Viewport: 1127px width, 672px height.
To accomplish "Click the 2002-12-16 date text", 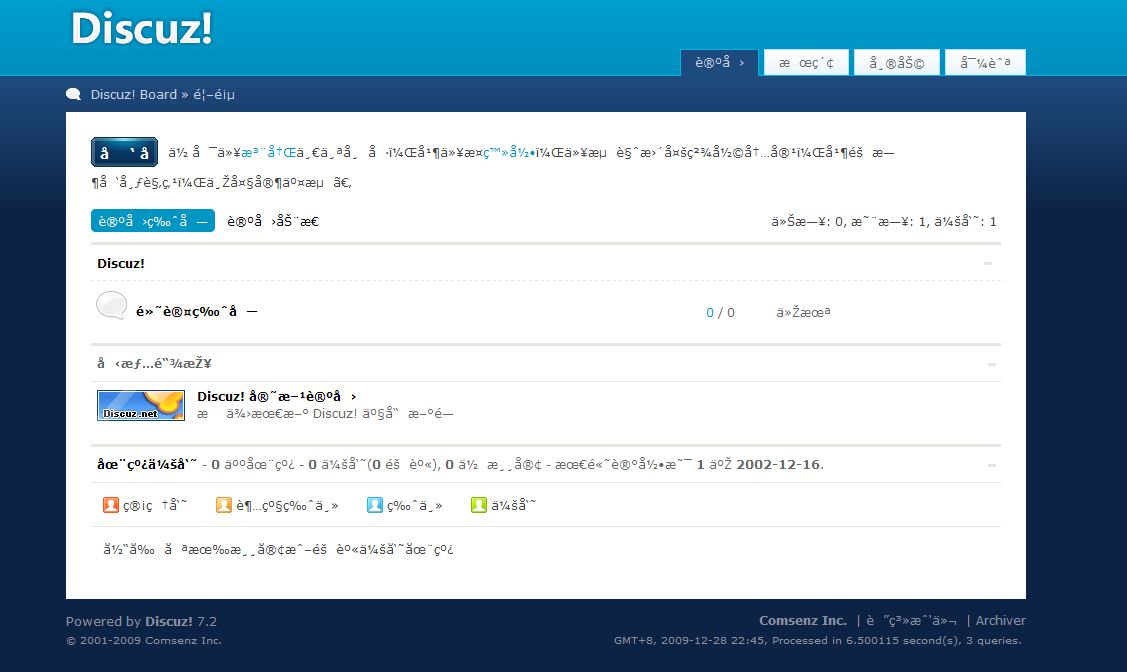I will pyautogui.click(x=778, y=464).
